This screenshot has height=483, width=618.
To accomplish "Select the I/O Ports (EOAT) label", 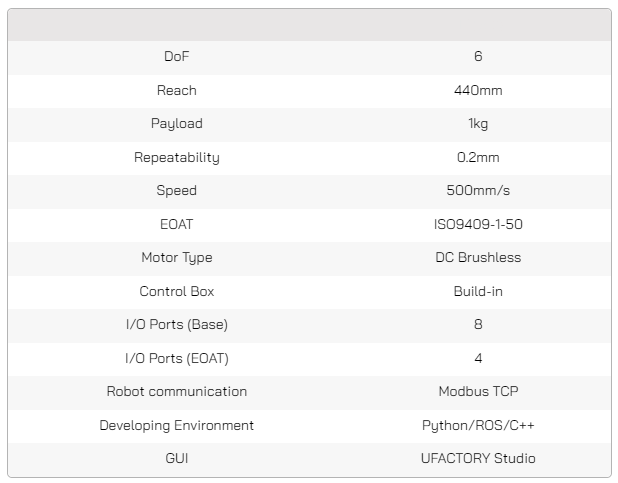I will coord(176,358).
